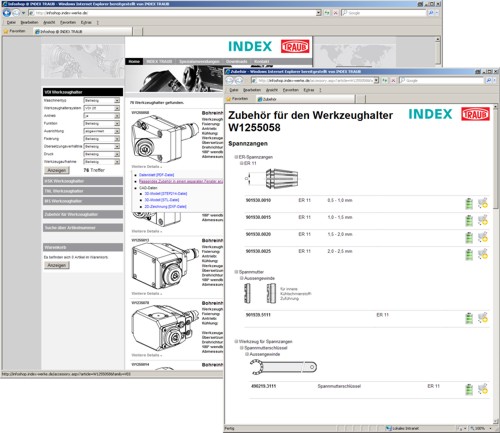Image resolution: width=500 pixels, height=433 pixels.
Task: Click the Anzeigen button under filters
Action: (x=57, y=170)
